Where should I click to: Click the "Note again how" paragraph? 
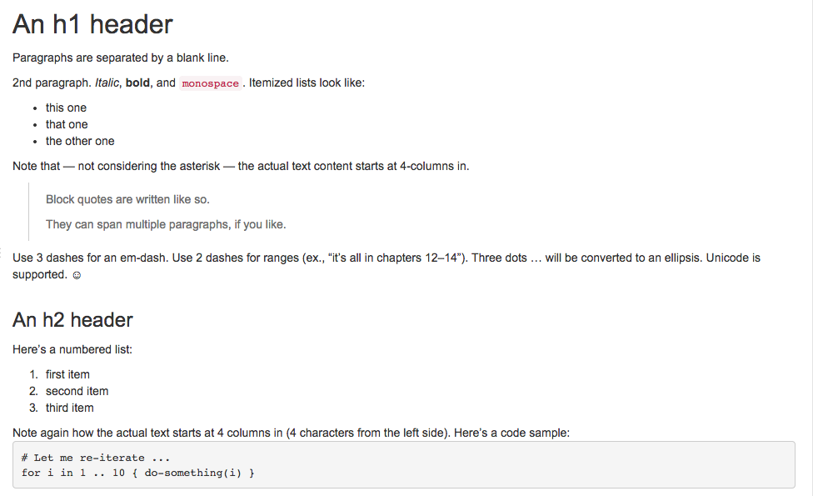click(290, 433)
